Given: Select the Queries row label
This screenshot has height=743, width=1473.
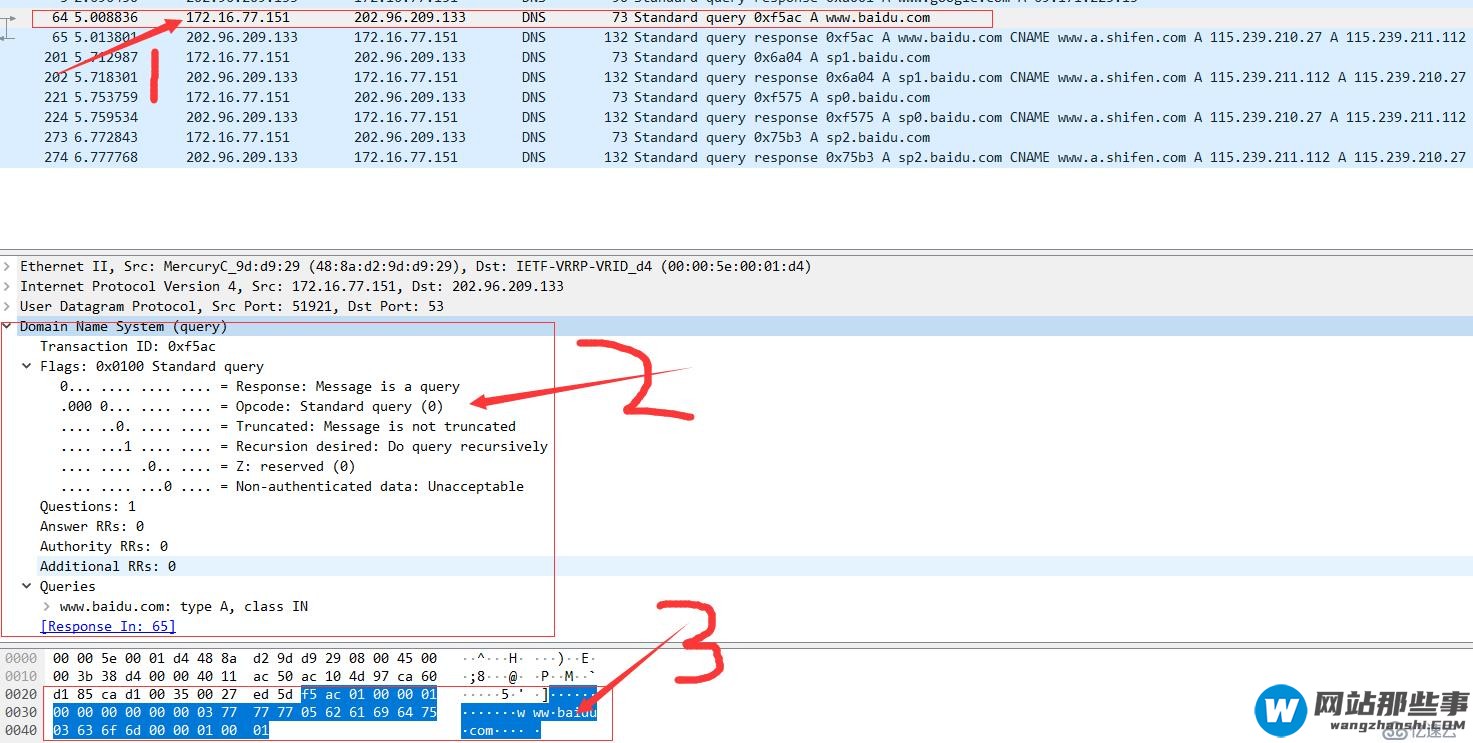Looking at the screenshot, I should coord(68,586).
